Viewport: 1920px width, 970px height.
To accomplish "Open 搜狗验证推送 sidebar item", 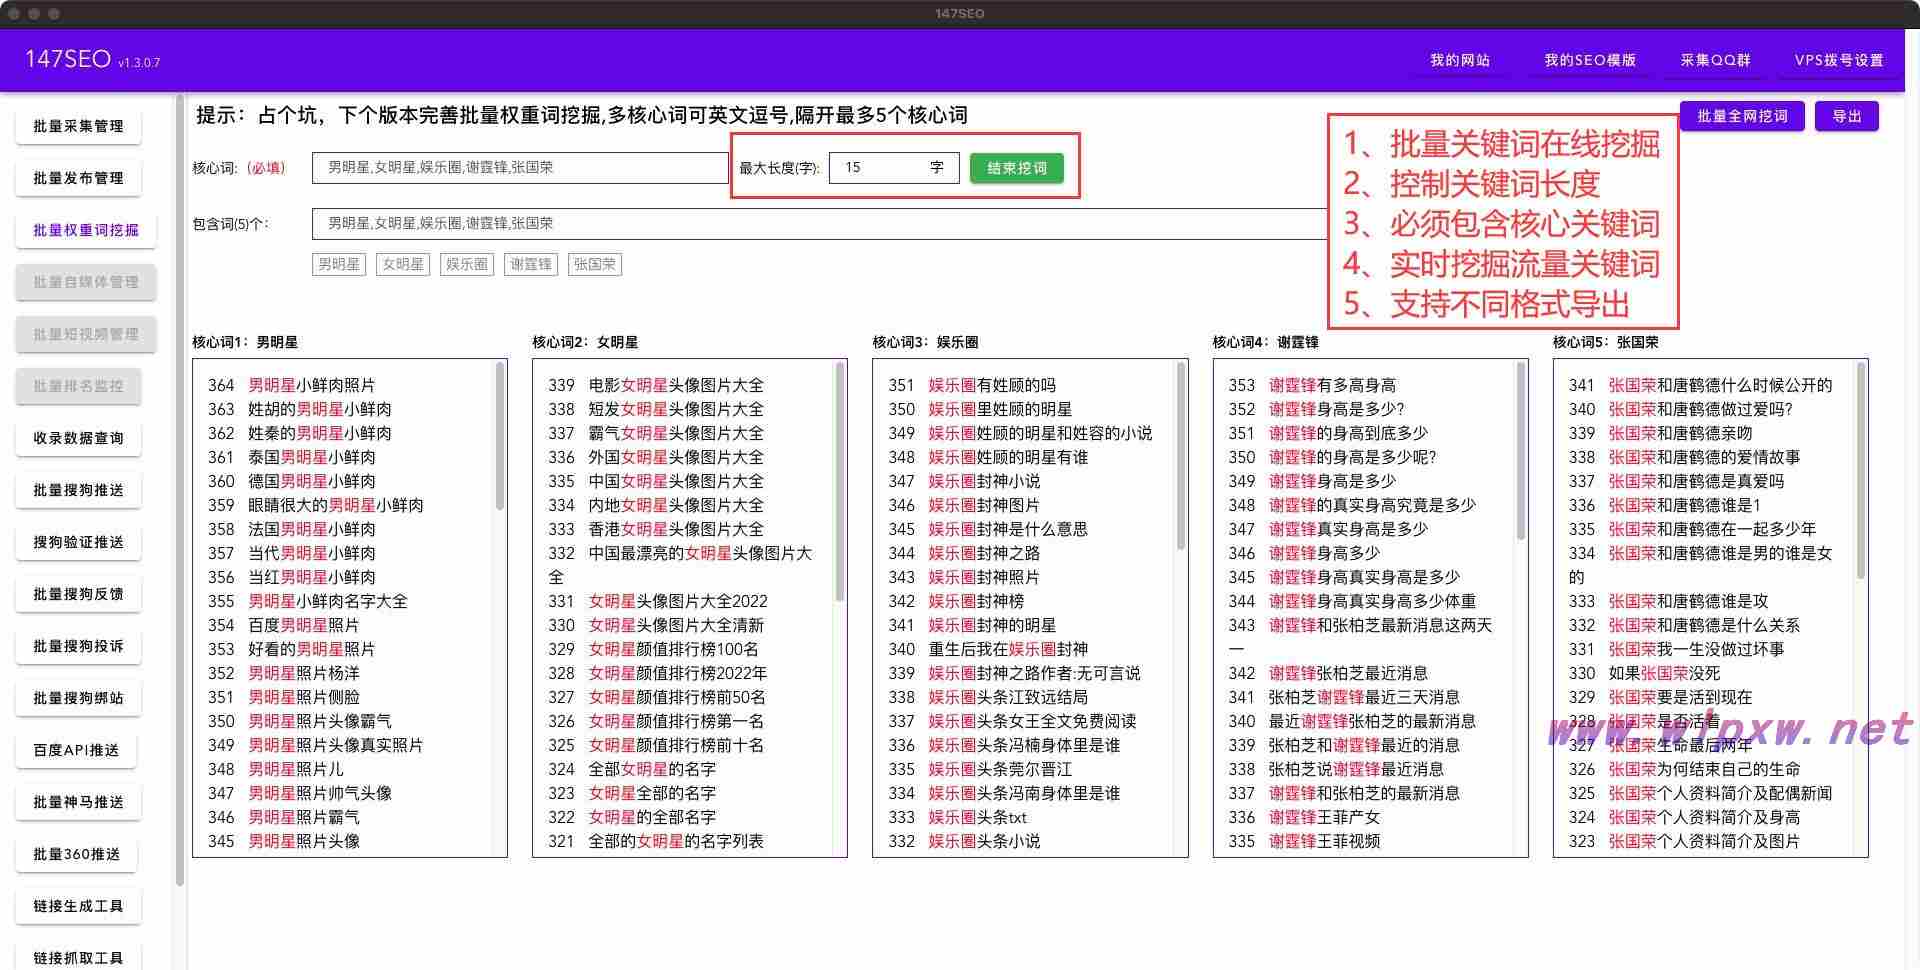I will 78,542.
